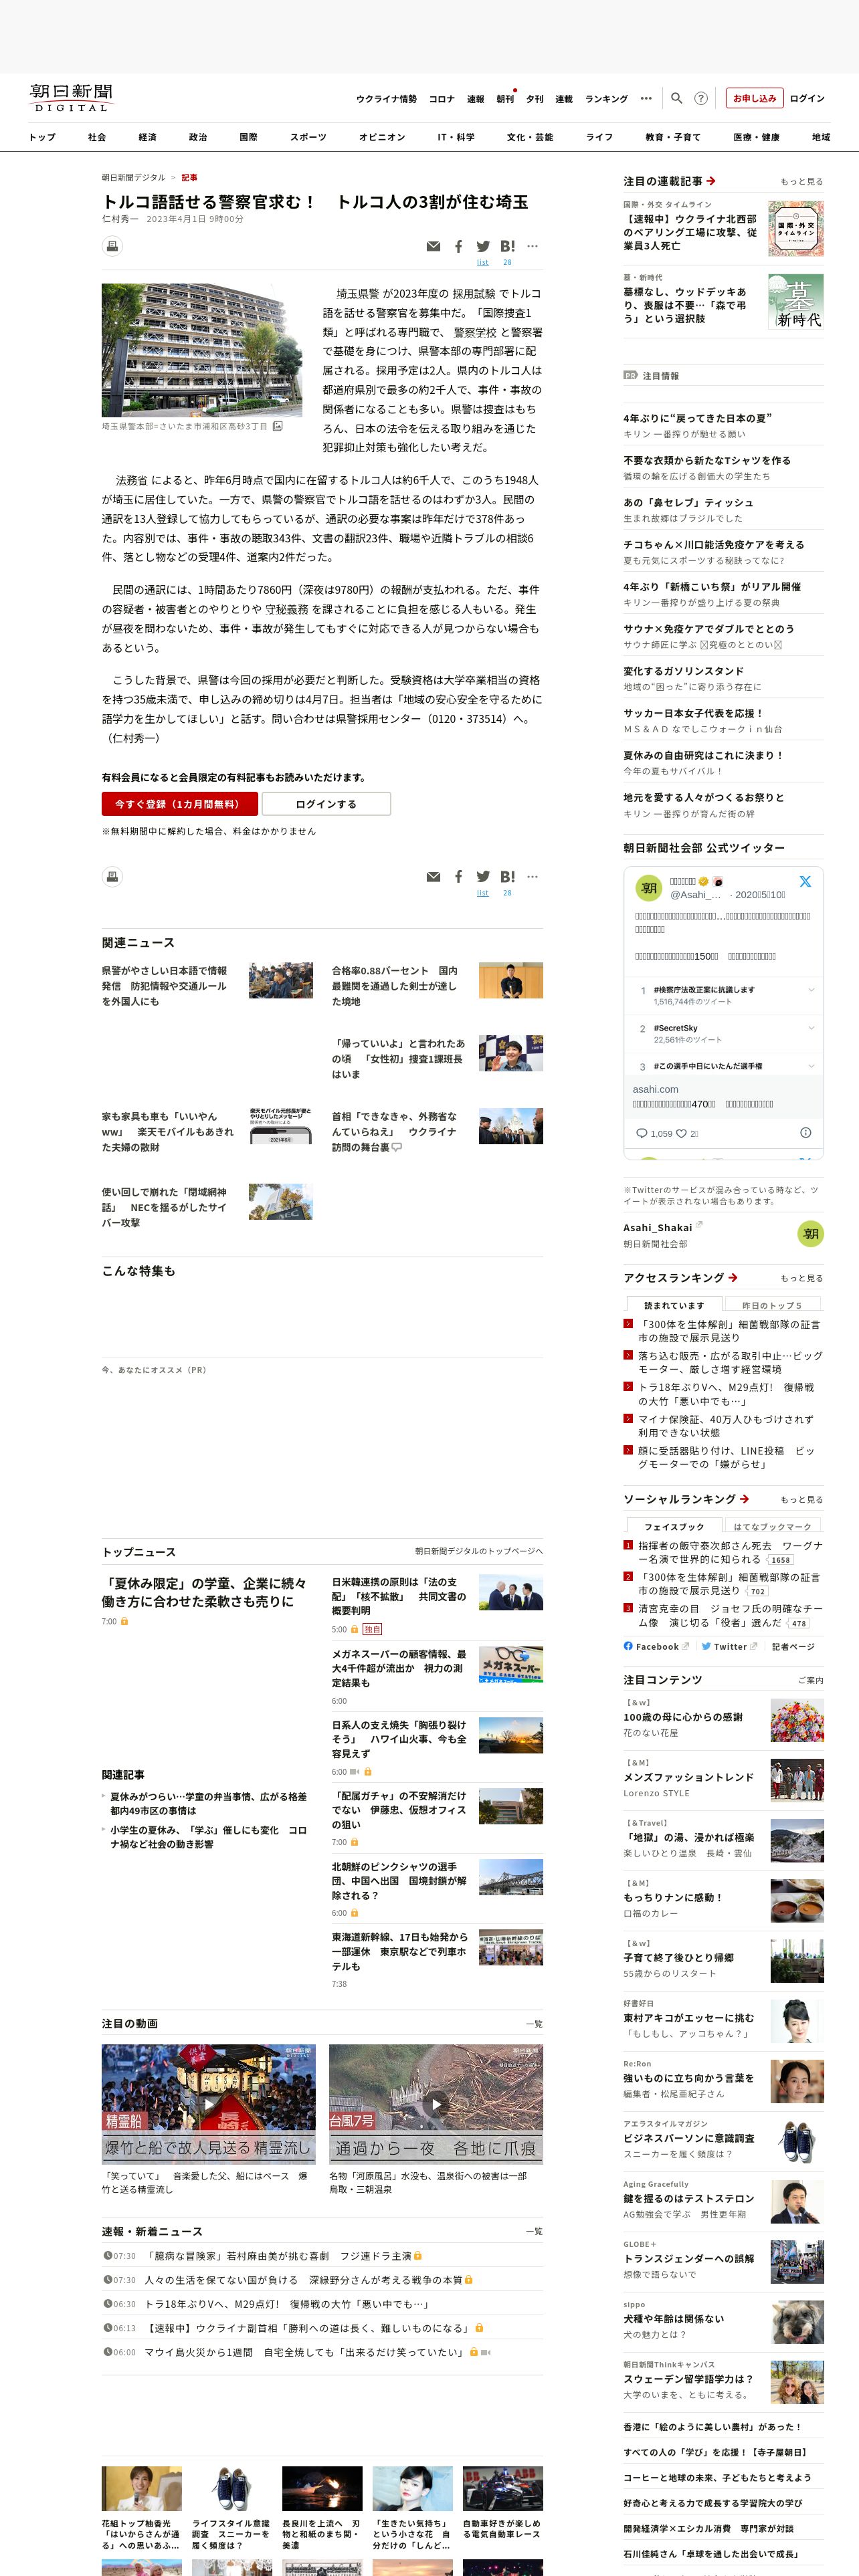Expand more share options ellipsis at top
Image resolution: width=859 pixels, height=2576 pixels.
[x=532, y=246]
